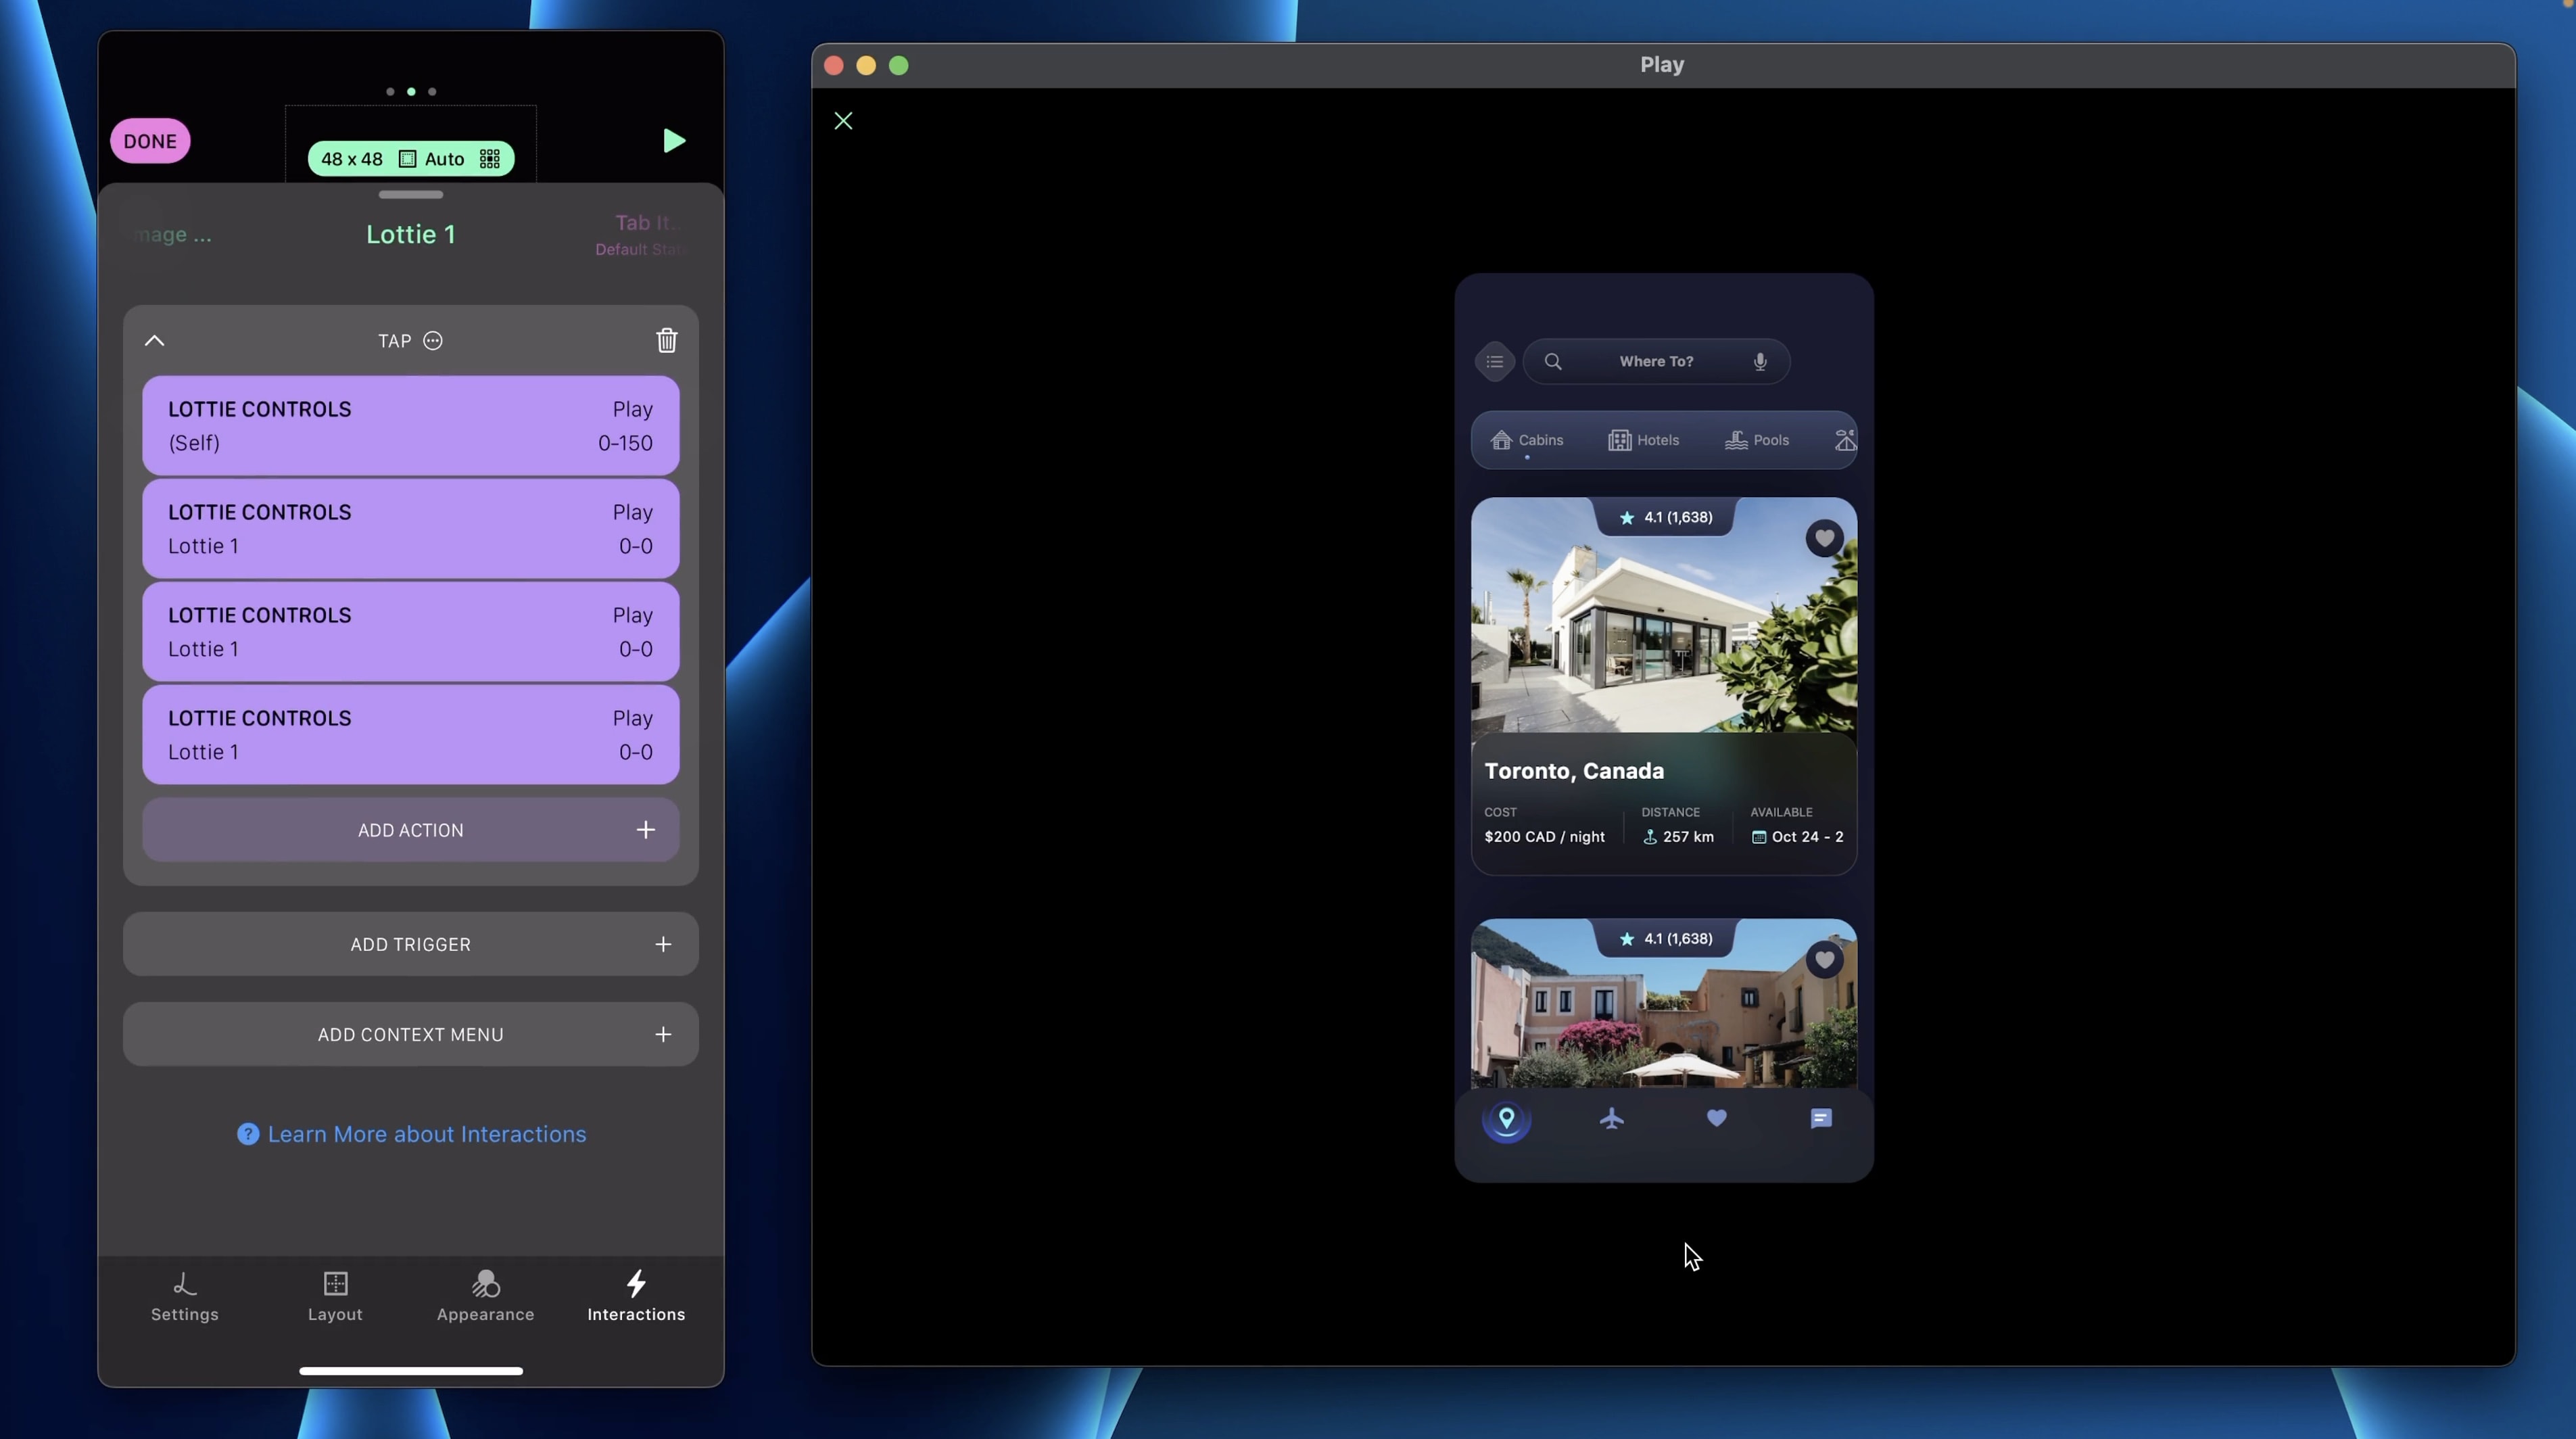Switch to the Layout tab

pyautogui.click(x=335, y=1296)
